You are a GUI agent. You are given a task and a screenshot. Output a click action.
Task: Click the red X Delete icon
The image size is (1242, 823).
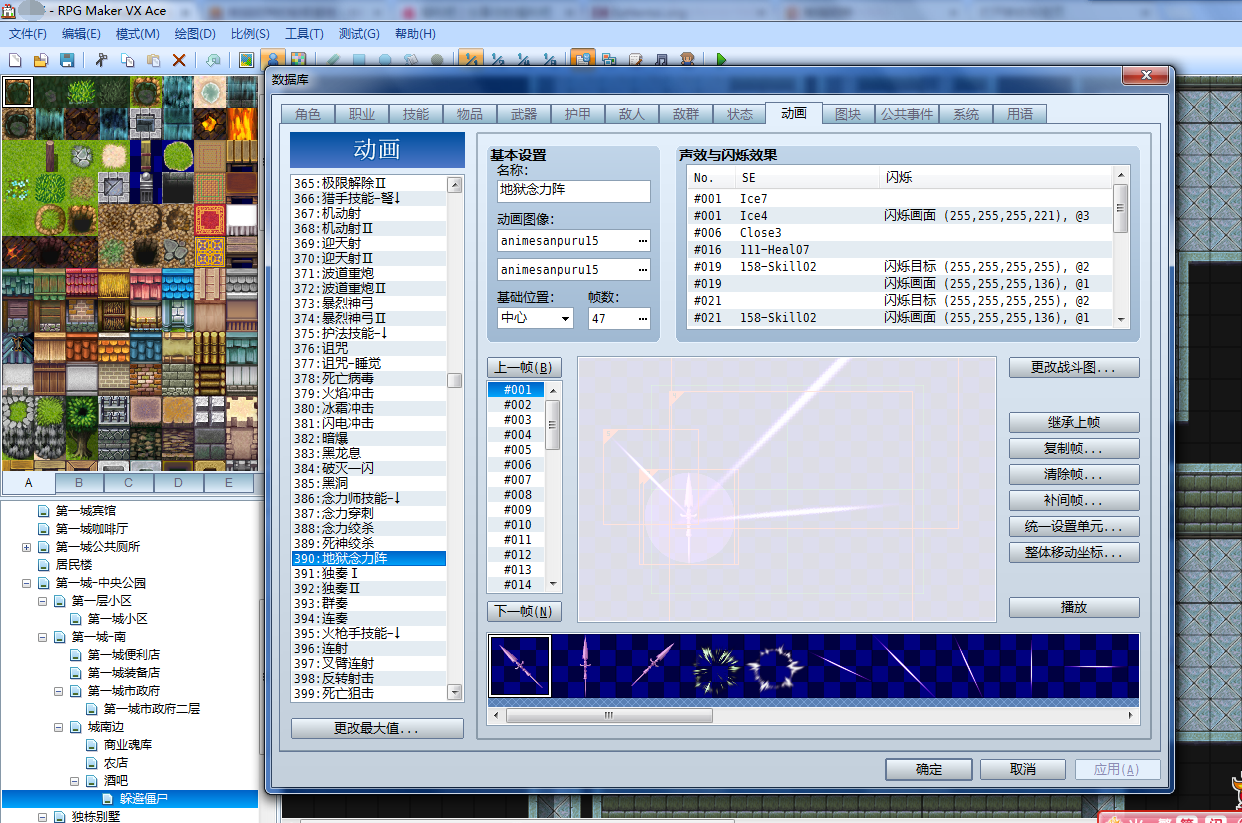coord(179,60)
